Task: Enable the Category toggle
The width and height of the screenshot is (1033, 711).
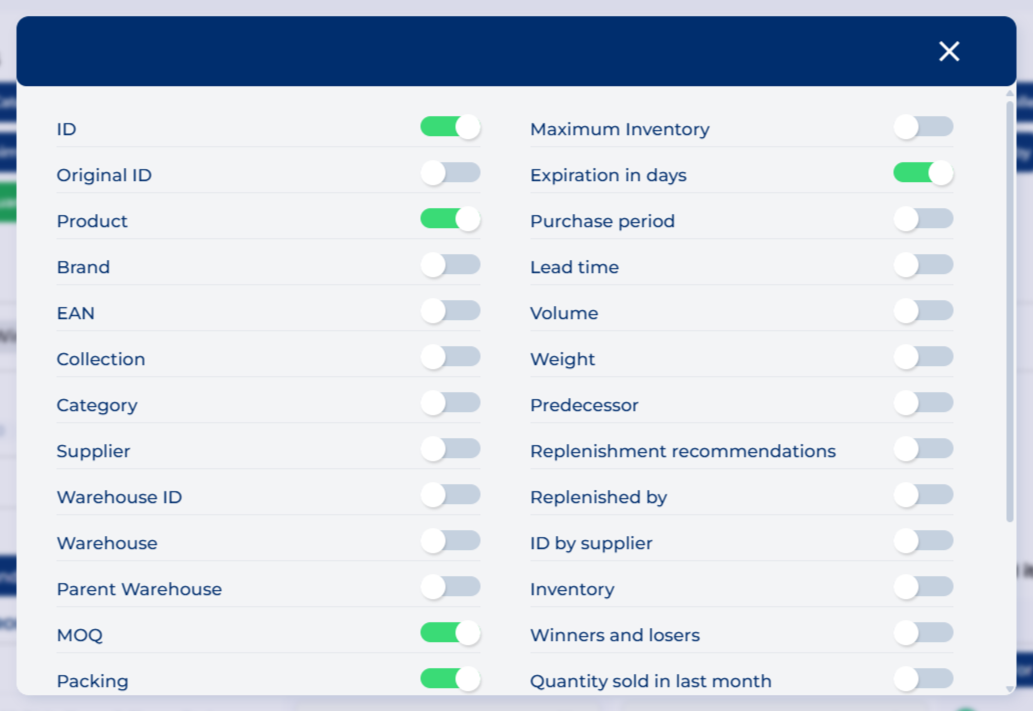Action: coord(450,403)
